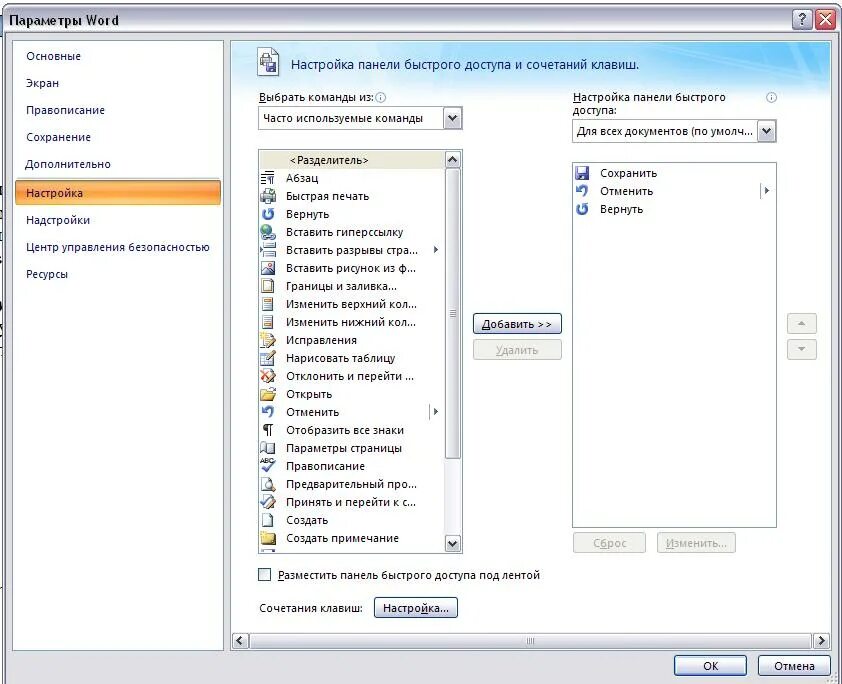The width and height of the screenshot is (842, 684).
Task: Open the Основные category
Action: tap(54, 56)
